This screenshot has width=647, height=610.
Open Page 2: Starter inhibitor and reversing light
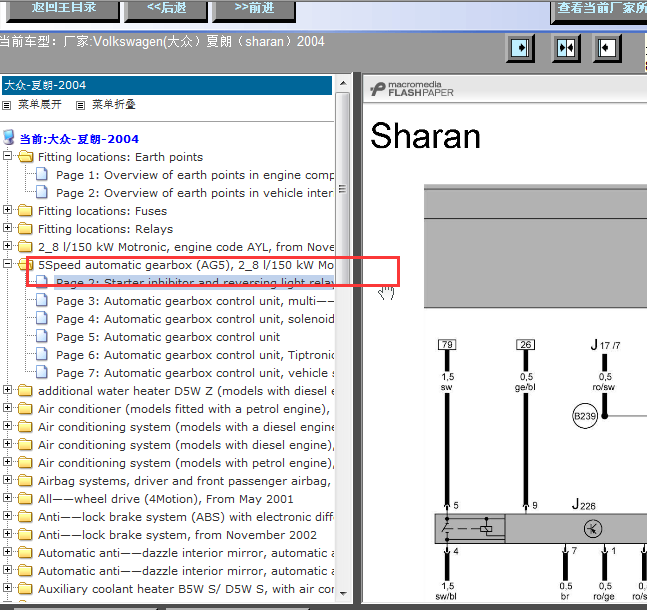[194, 282]
